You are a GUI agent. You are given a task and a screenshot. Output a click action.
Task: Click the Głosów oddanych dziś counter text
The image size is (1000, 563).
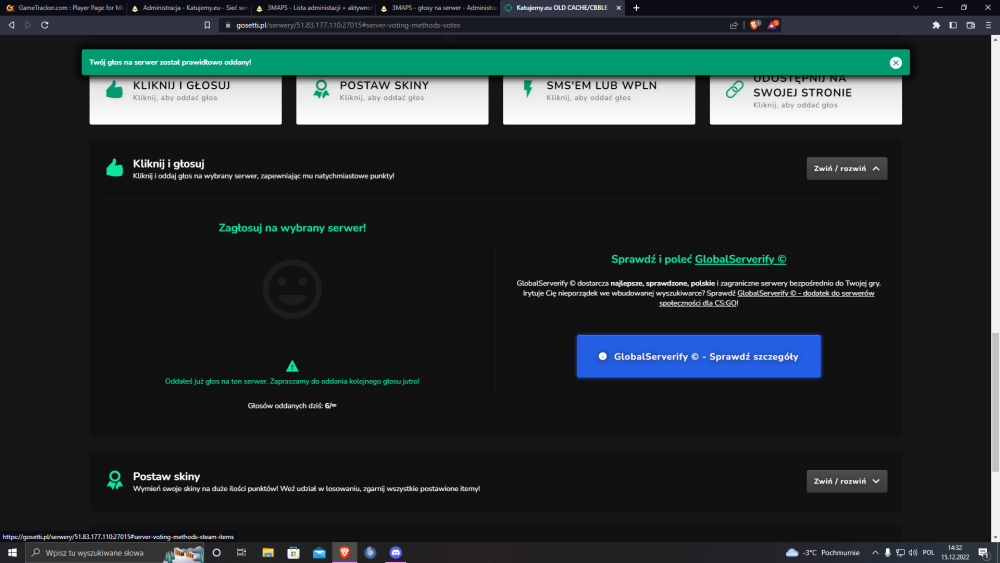coord(292,406)
